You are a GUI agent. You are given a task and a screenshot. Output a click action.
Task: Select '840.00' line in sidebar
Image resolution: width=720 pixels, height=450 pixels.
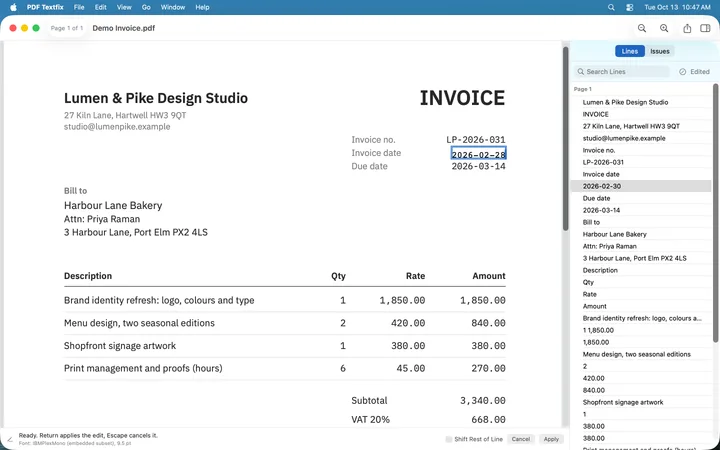pyautogui.click(x=641, y=390)
